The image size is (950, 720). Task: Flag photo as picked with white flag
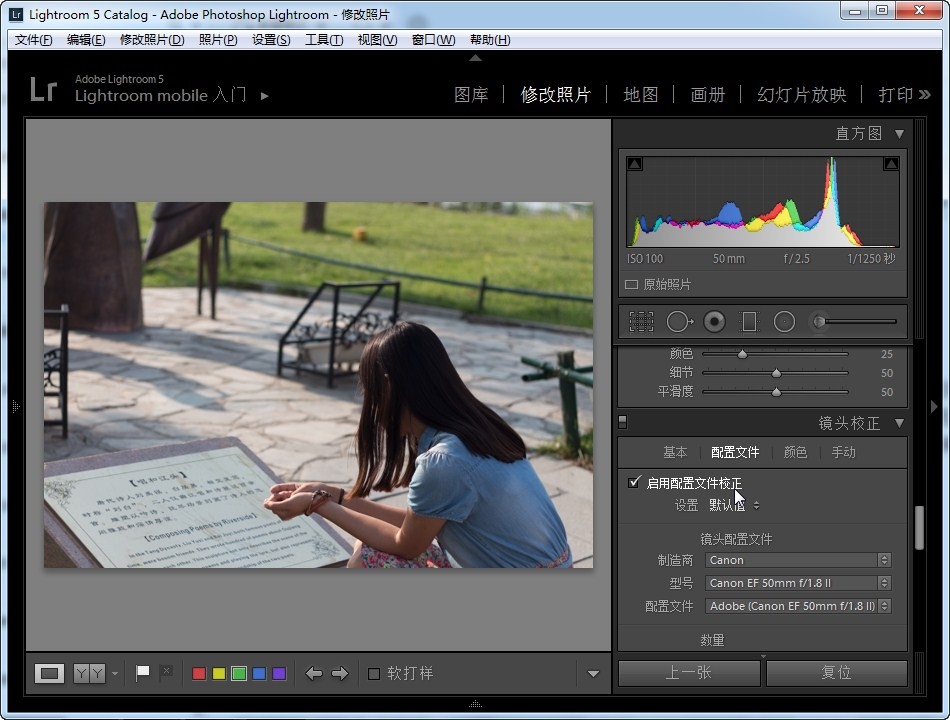click(142, 673)
